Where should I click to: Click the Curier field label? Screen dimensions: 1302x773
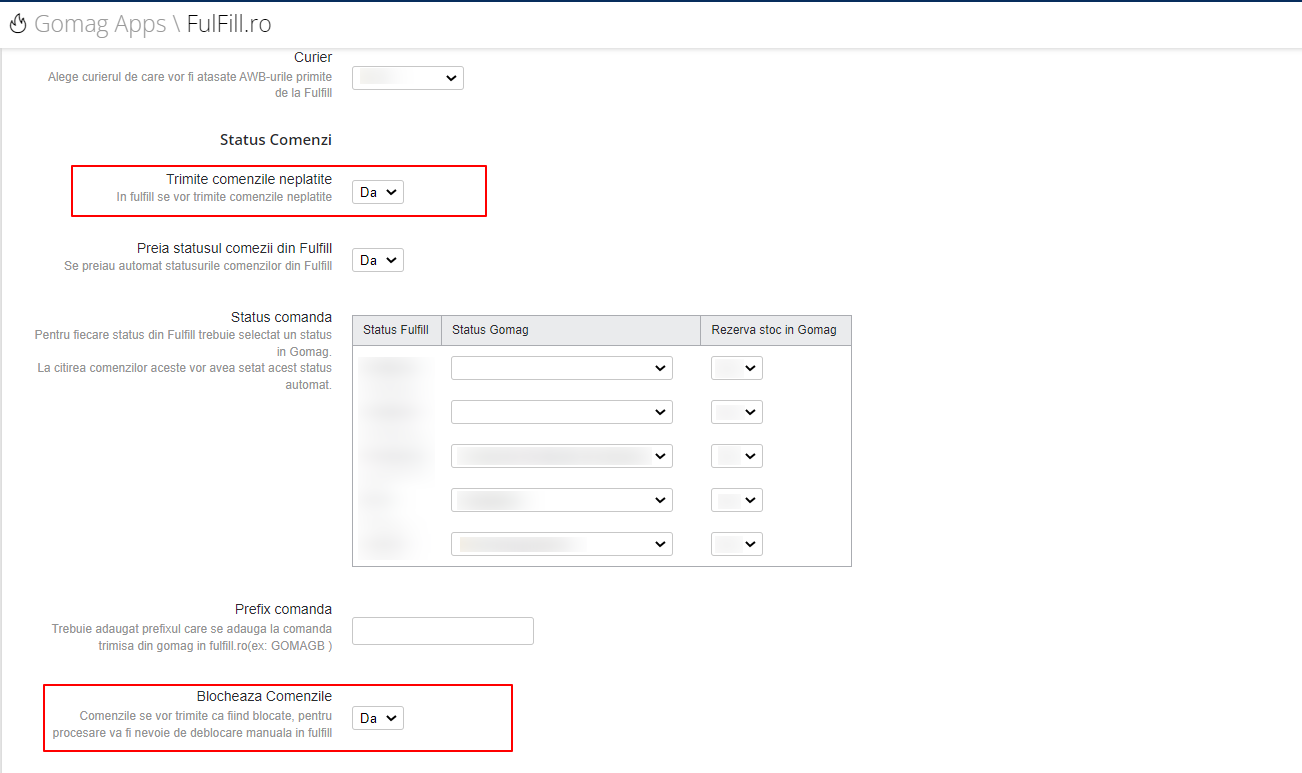[313, 58]
